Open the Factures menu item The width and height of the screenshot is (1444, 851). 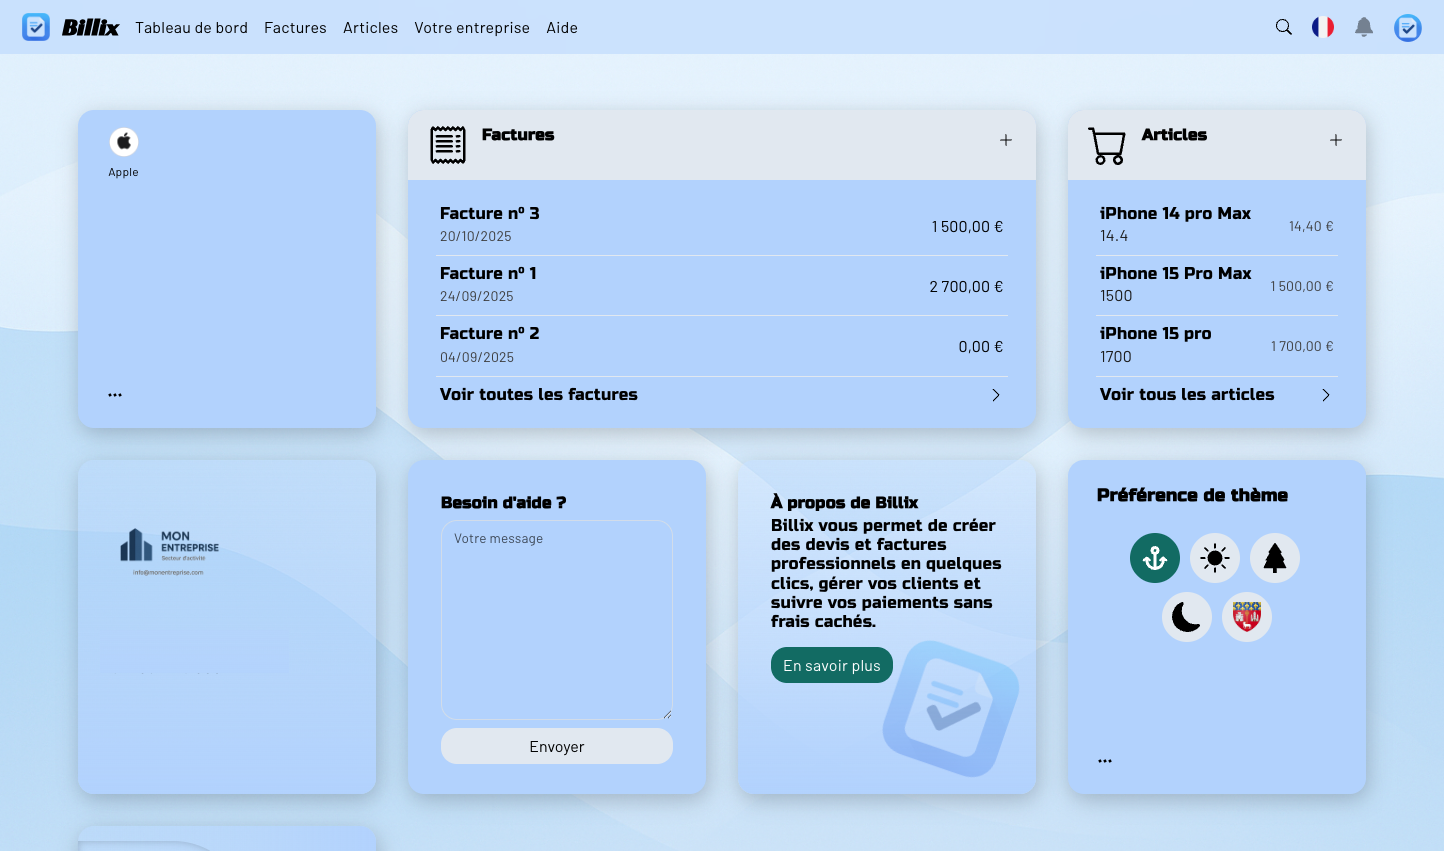point(295,27)
